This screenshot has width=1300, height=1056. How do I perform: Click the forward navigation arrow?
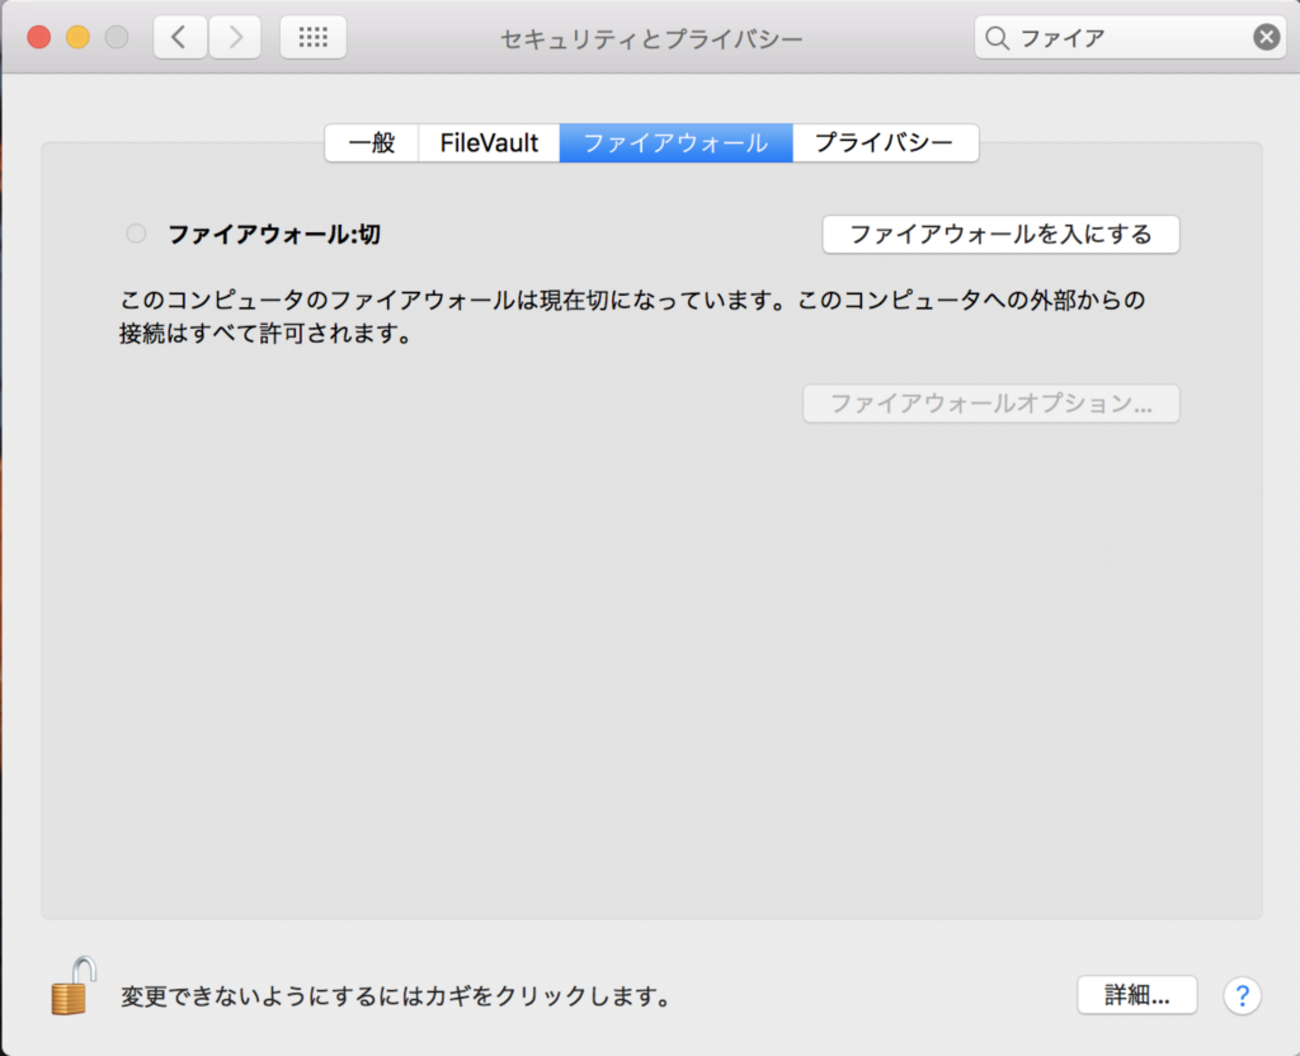[235, 38]
